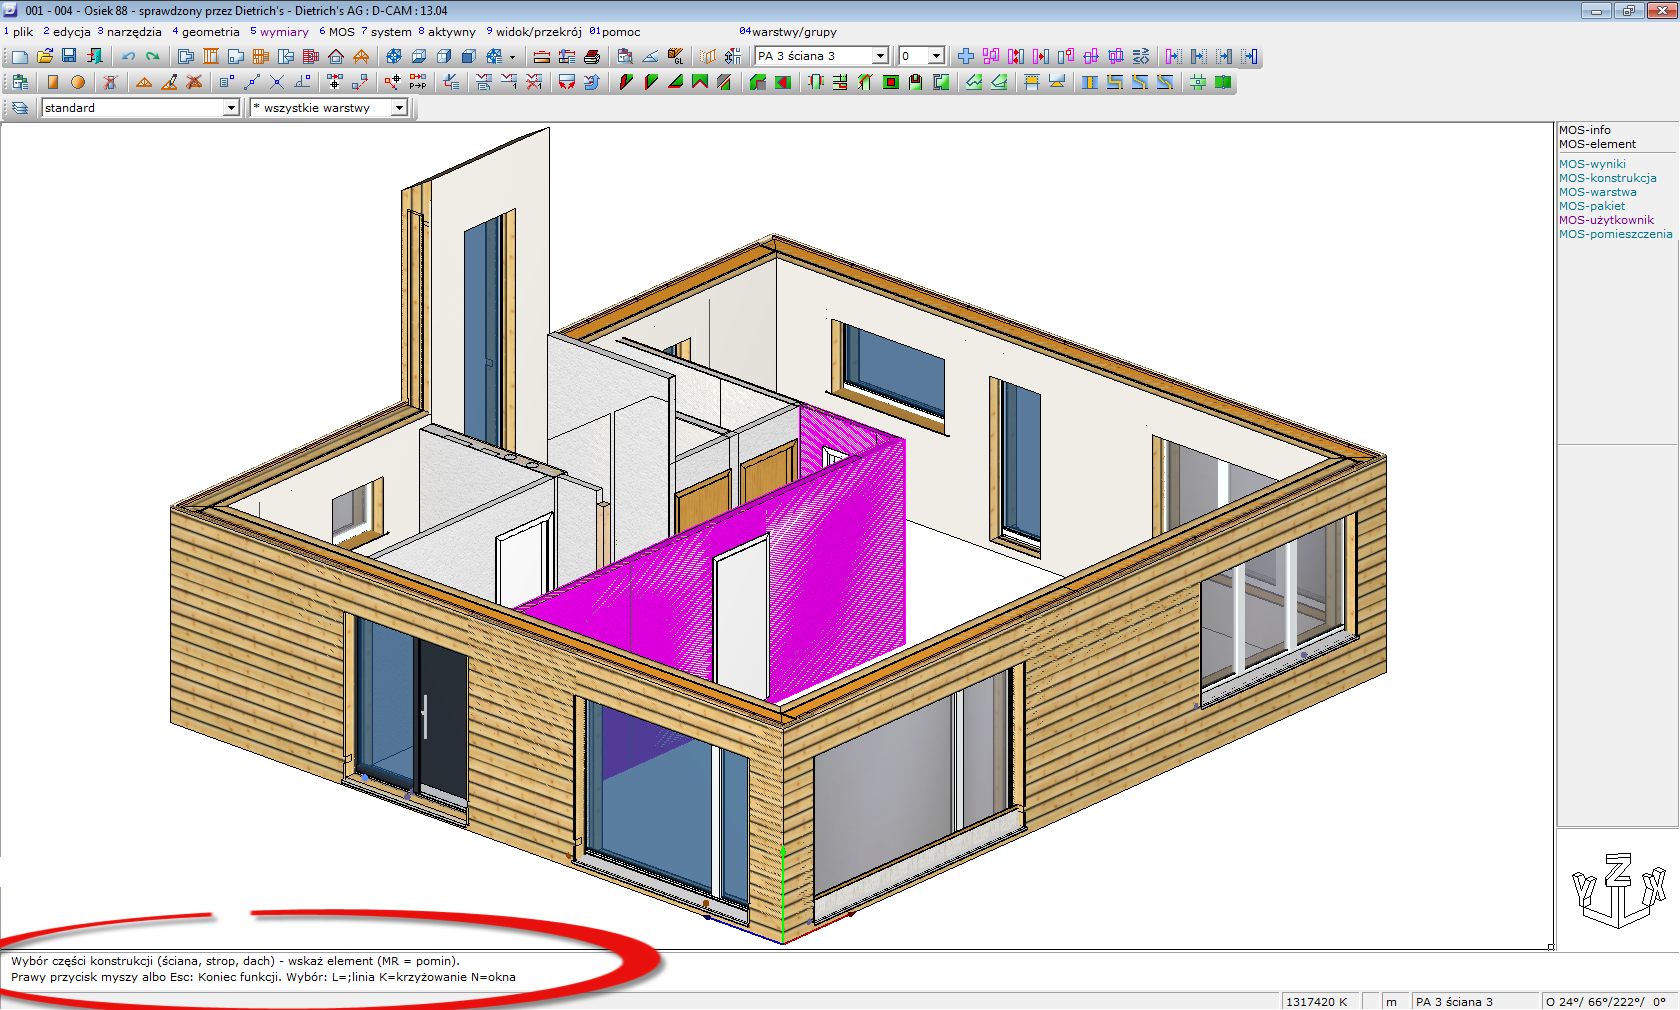
Task: Undo the last action
Action: pos(128,57)
